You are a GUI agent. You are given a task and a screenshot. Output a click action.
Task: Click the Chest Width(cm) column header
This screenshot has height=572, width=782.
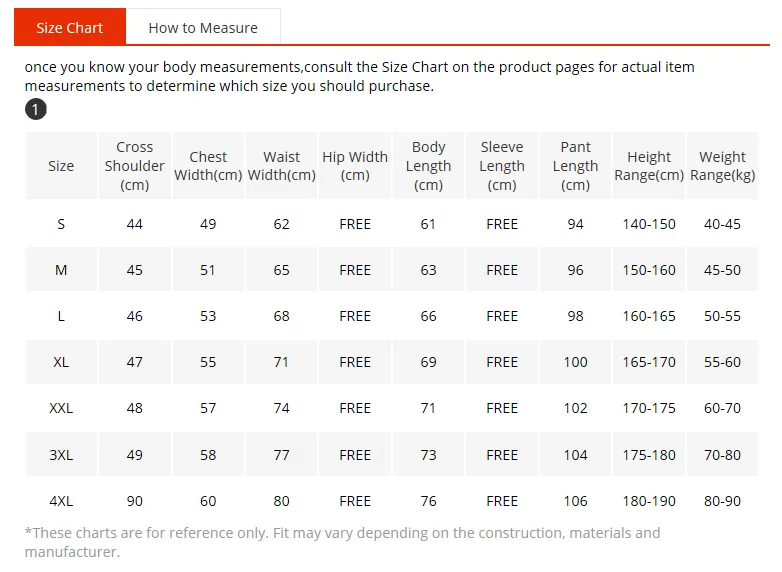coord(208,166)
